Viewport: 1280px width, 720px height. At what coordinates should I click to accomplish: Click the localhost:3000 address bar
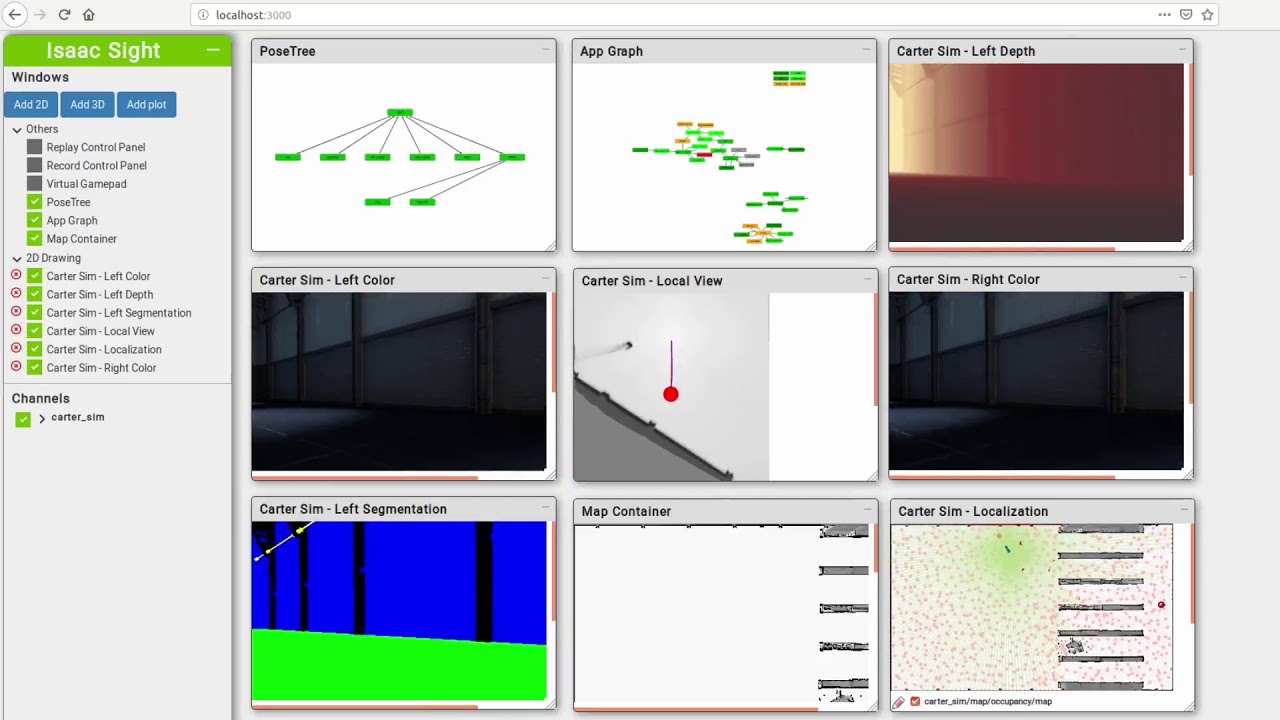point(670,15)
